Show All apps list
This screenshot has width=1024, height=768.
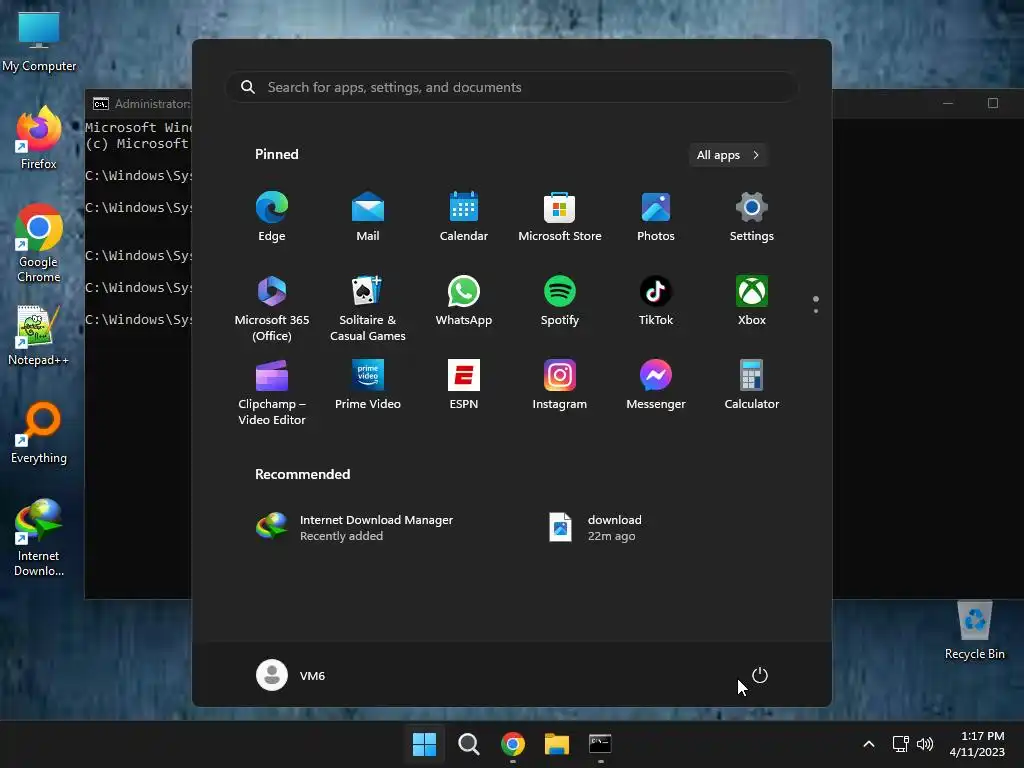pos(728,155)
